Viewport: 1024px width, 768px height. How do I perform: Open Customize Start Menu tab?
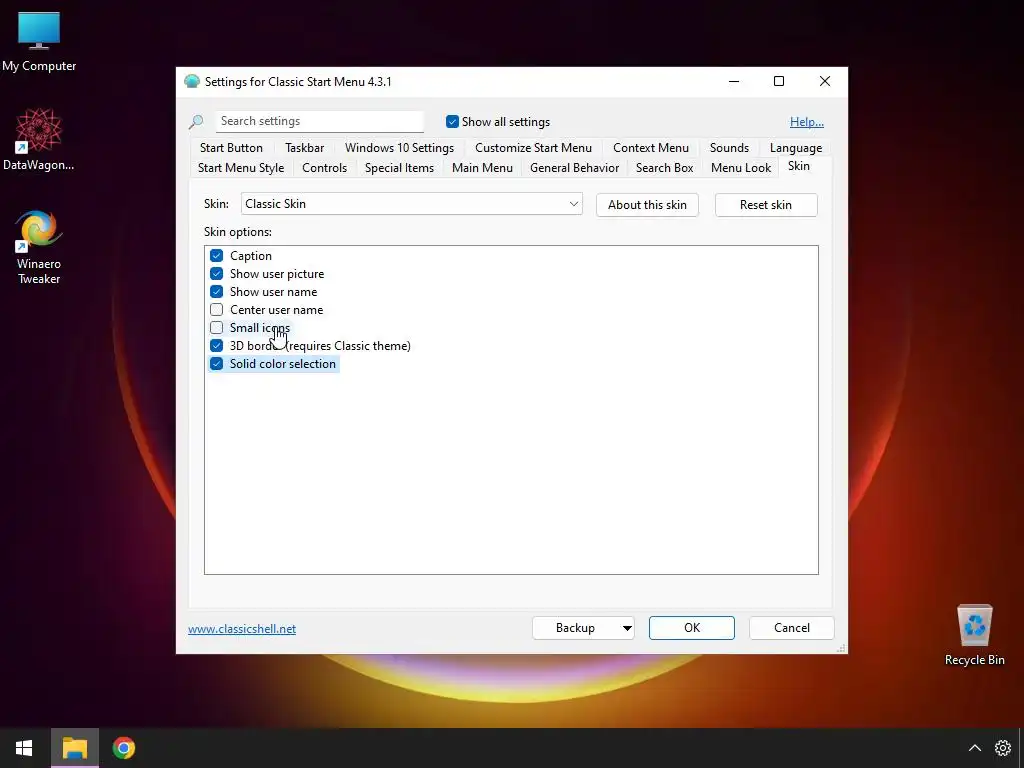[x=533, y=148]
